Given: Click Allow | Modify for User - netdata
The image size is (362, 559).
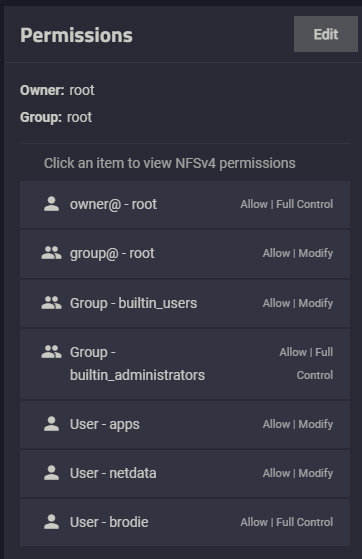Looking at the screenshot, I should (x=298, y=473).
